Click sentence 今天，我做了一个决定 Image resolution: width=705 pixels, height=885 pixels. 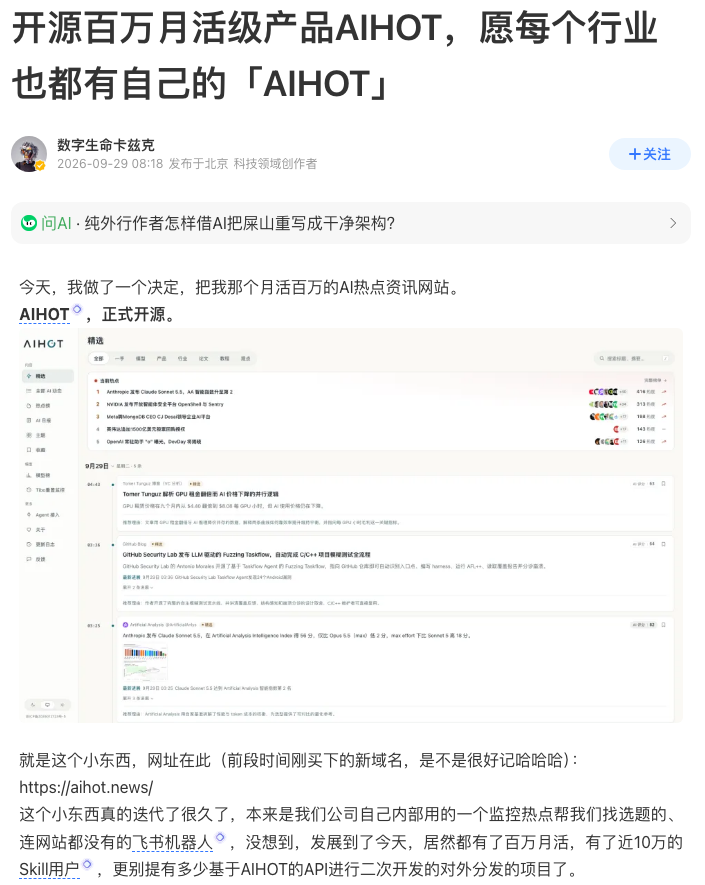click(99, 287)
